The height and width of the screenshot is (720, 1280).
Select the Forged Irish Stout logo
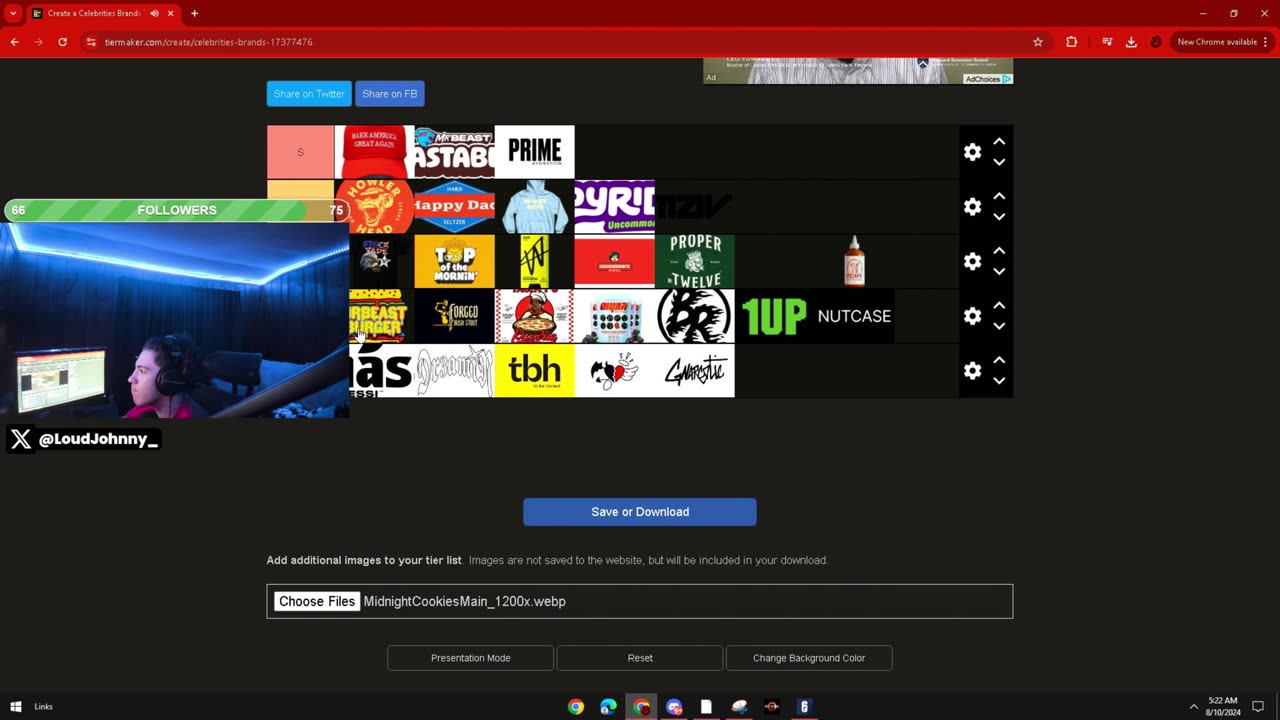[454, 316]
